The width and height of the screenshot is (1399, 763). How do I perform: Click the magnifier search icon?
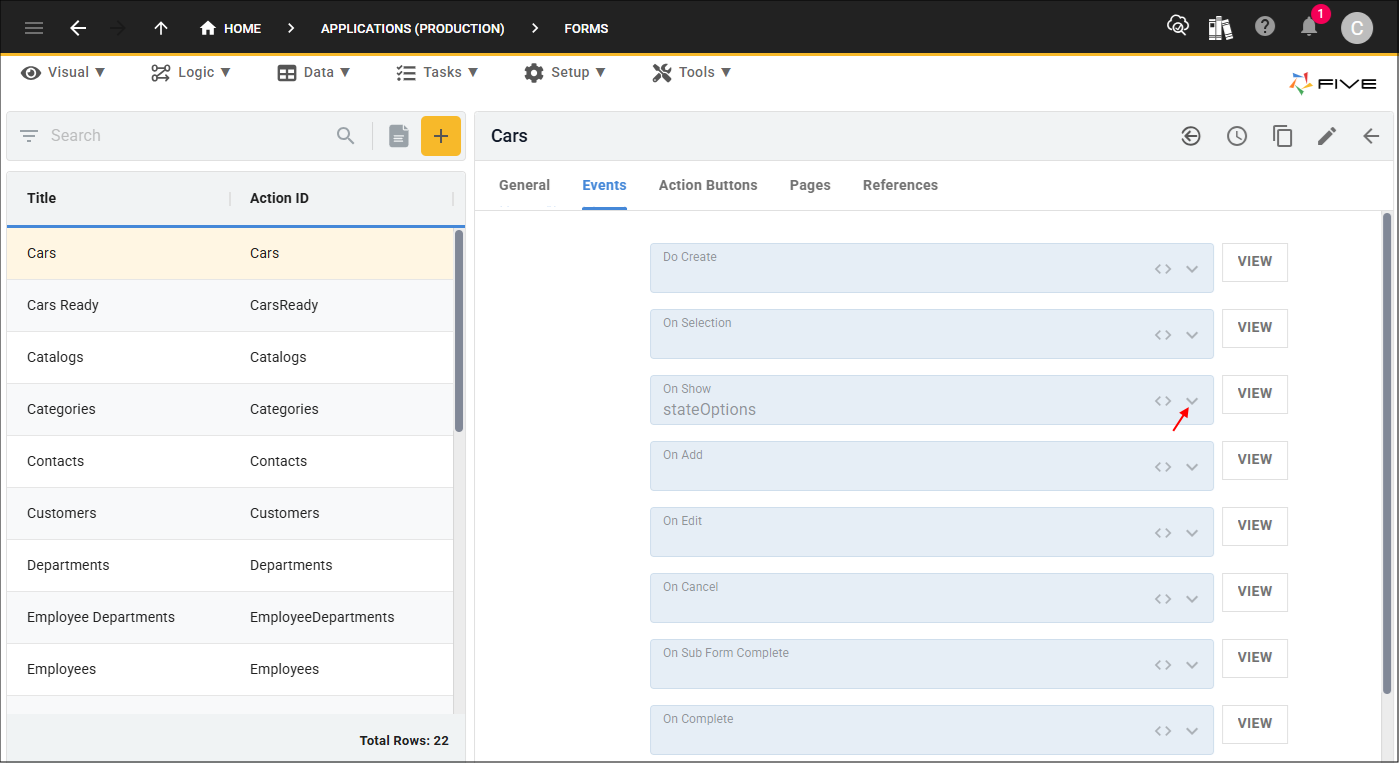coord(346,136)
